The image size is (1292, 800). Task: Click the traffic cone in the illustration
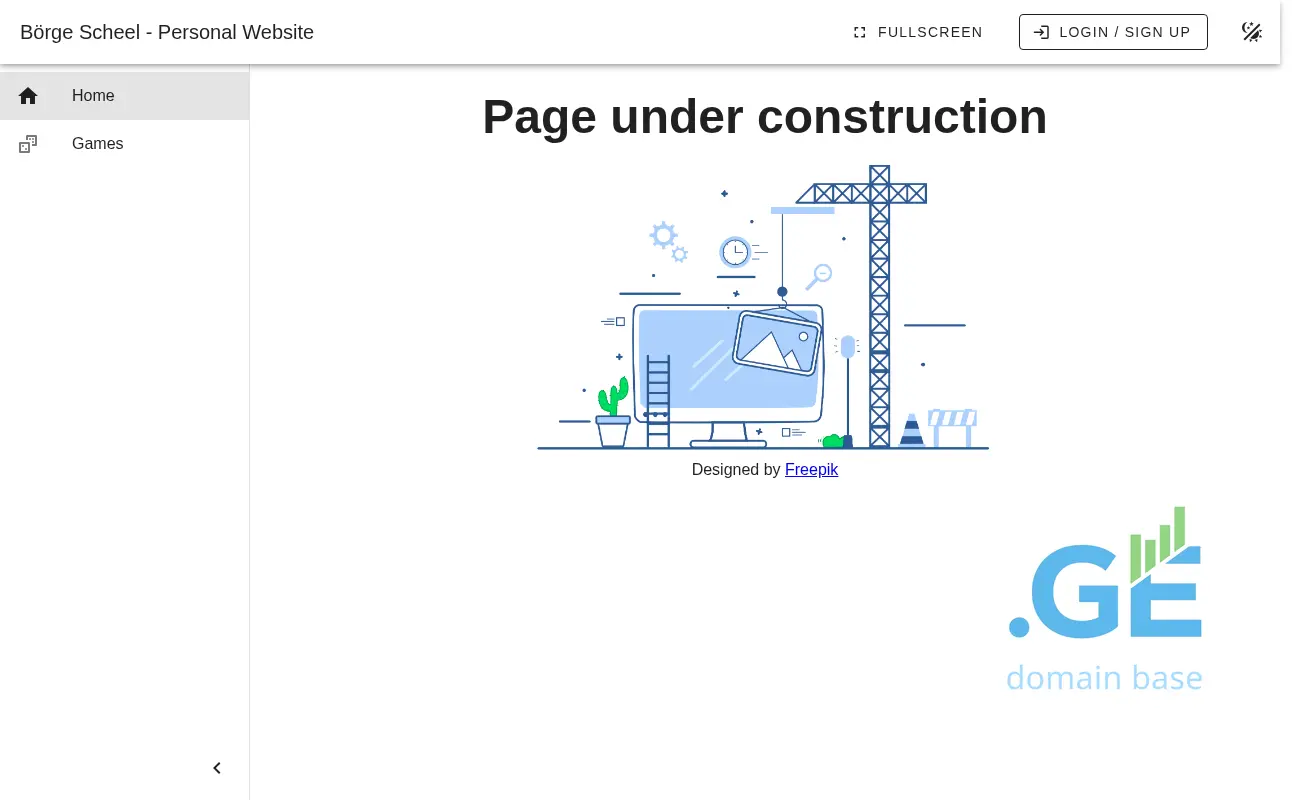pos(911,430)
